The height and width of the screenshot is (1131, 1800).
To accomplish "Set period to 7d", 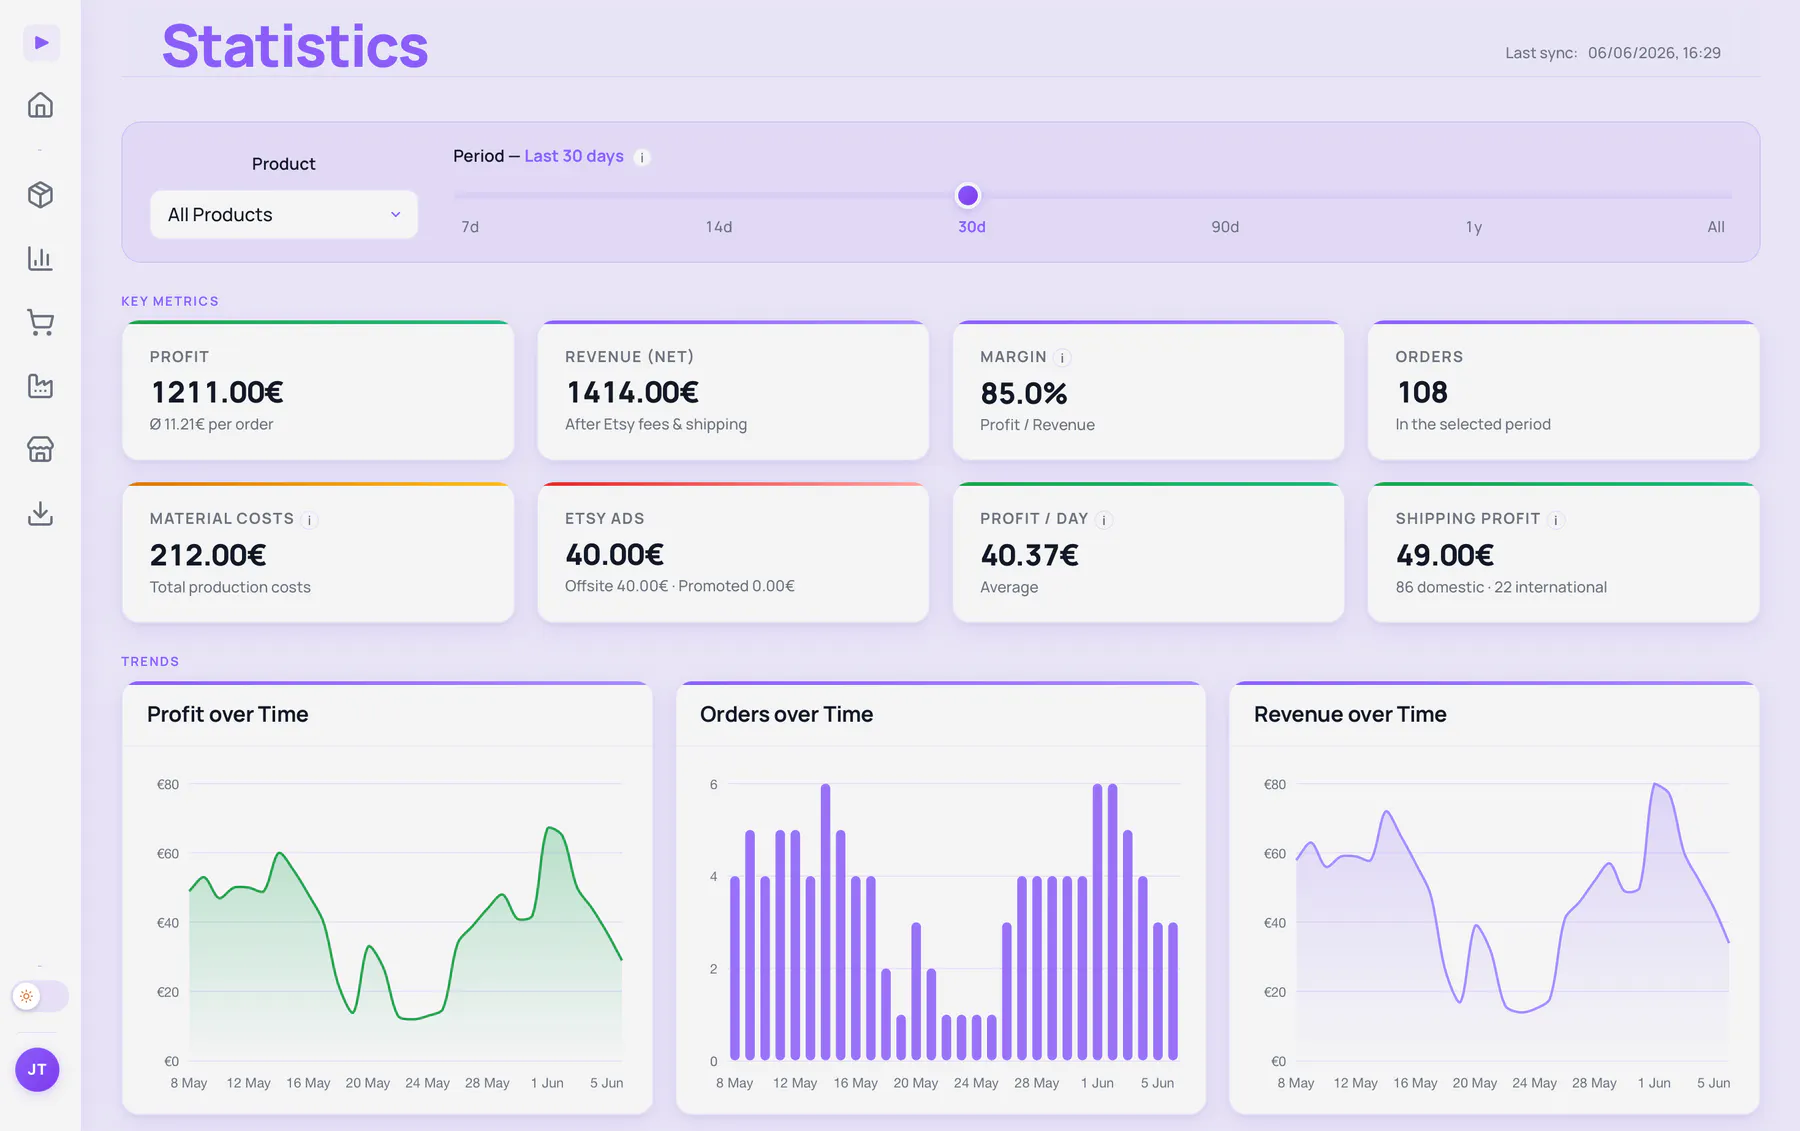I will click(x=470, y=227).
